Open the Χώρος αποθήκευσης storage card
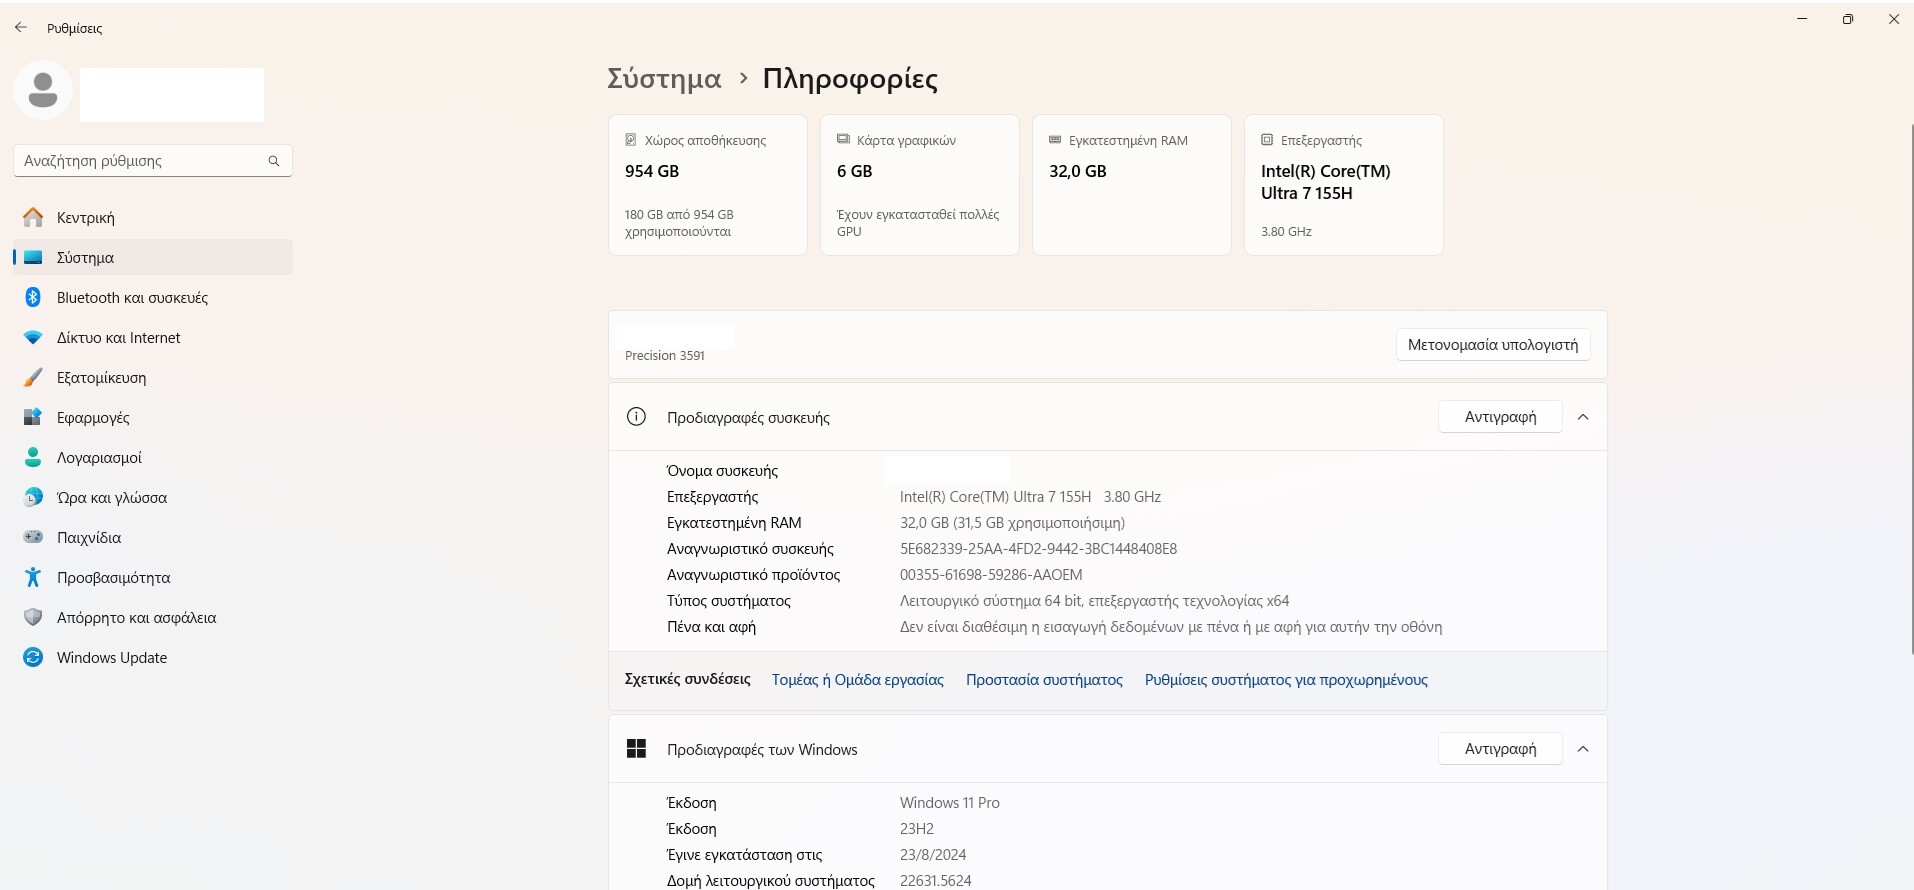The image size is (1914, 890). coord(707,185)
